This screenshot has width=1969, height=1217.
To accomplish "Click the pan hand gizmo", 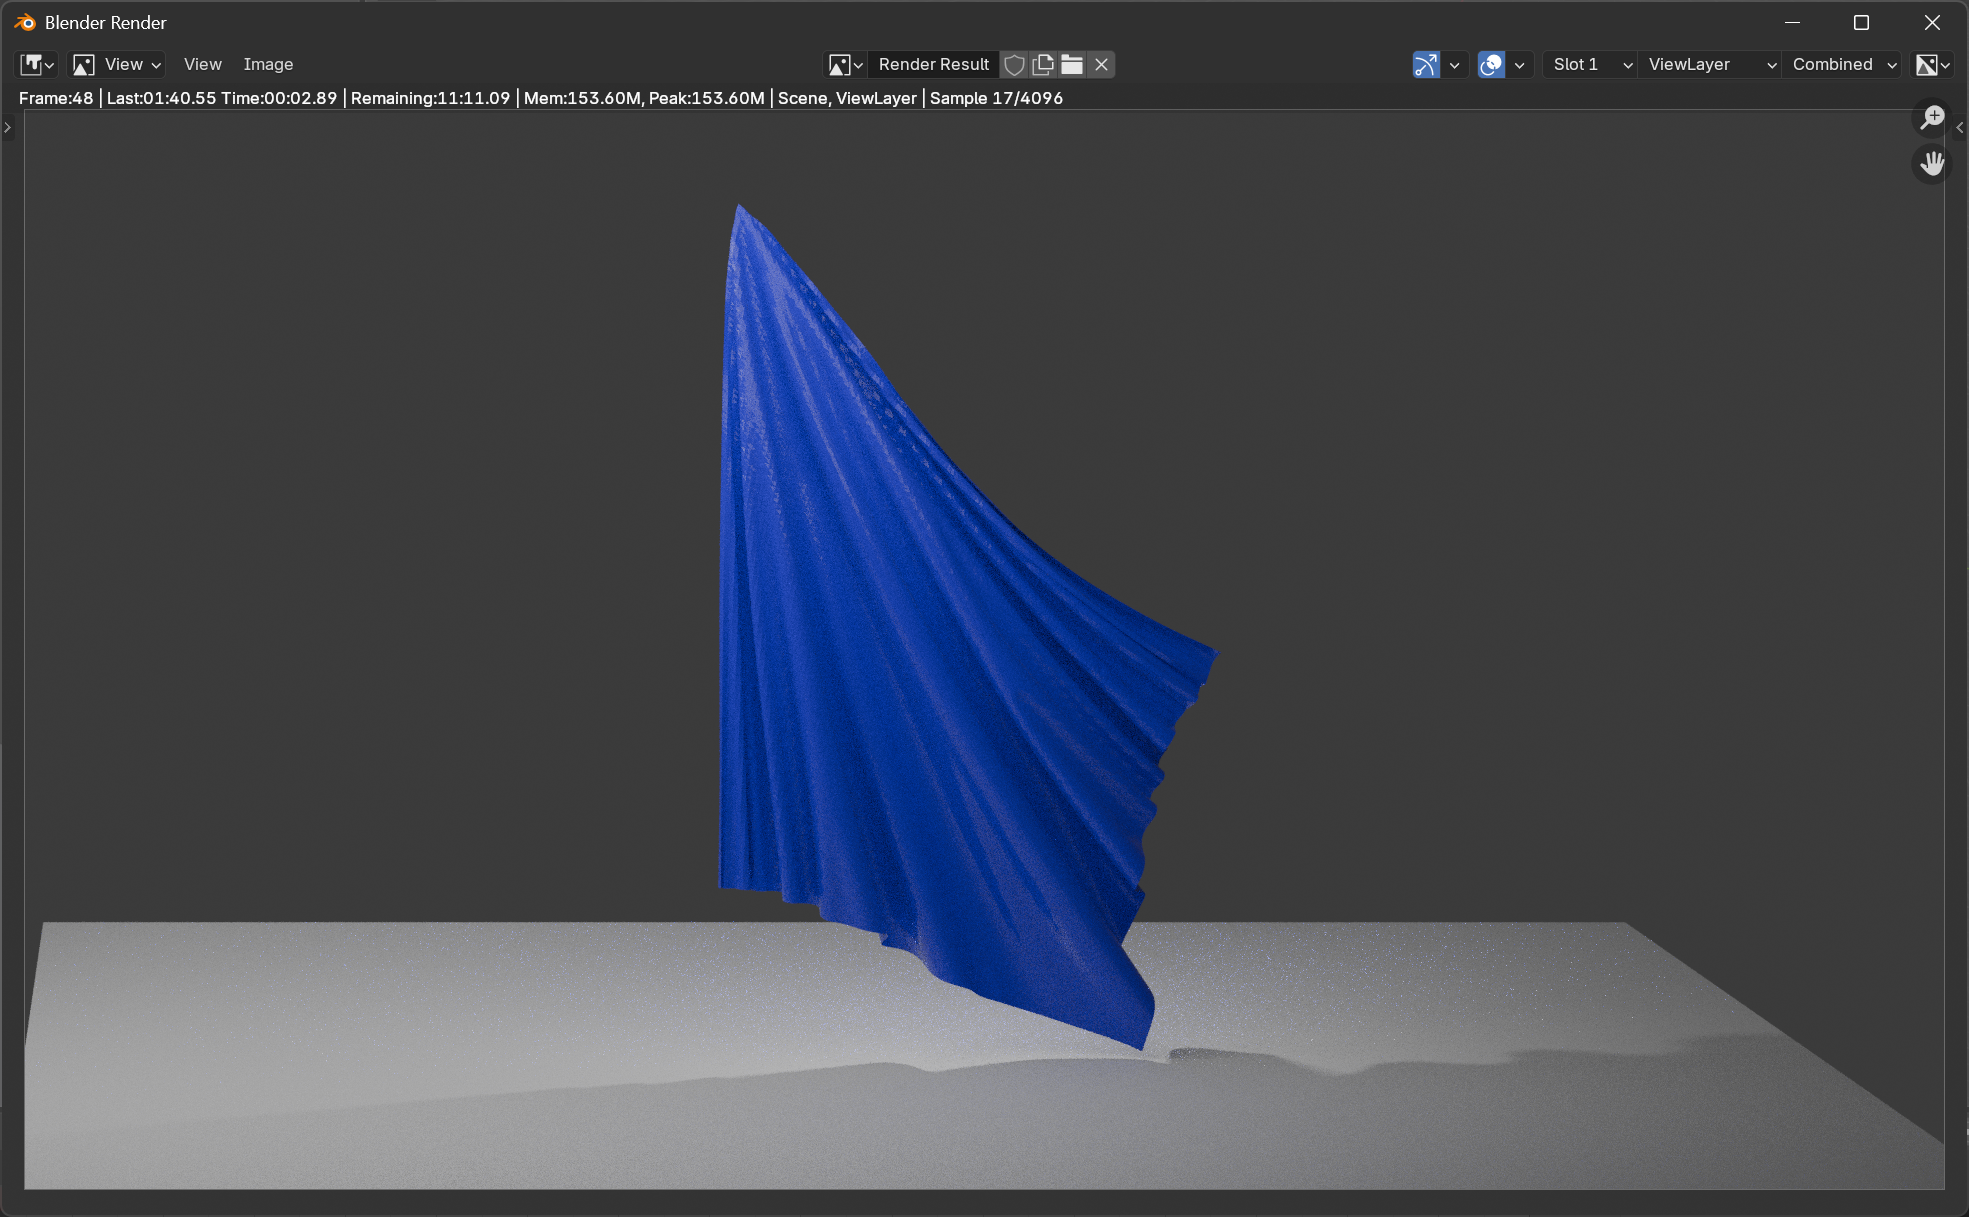I will 1932,163.
